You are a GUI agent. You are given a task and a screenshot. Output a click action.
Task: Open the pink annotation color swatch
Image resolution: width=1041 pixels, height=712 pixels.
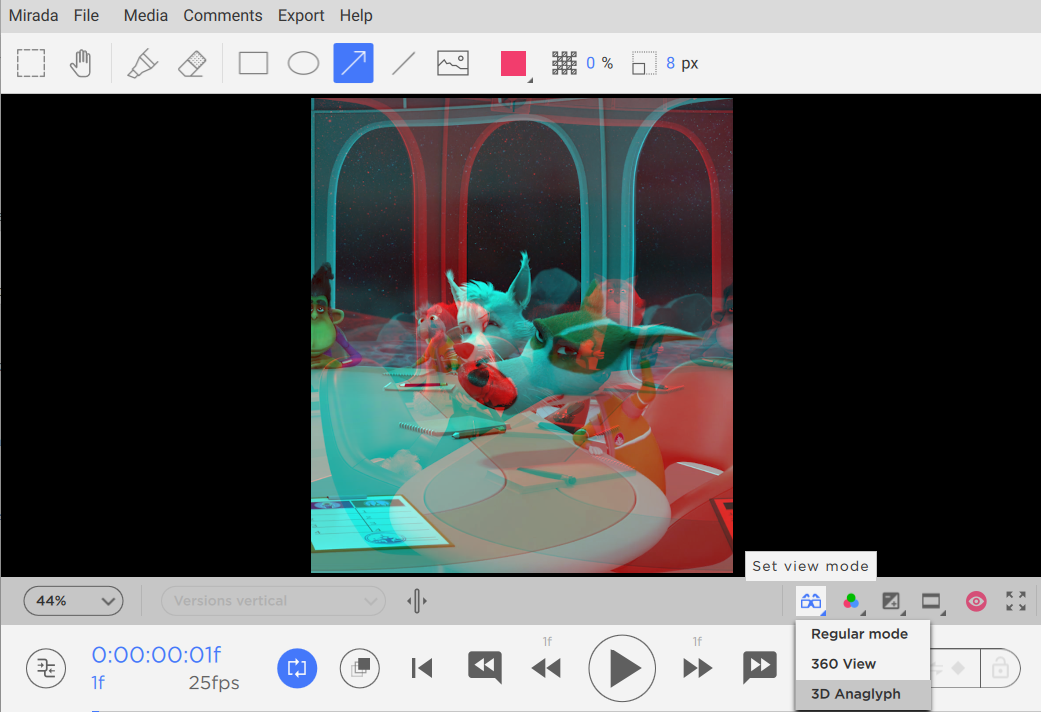tap(514, 64)
